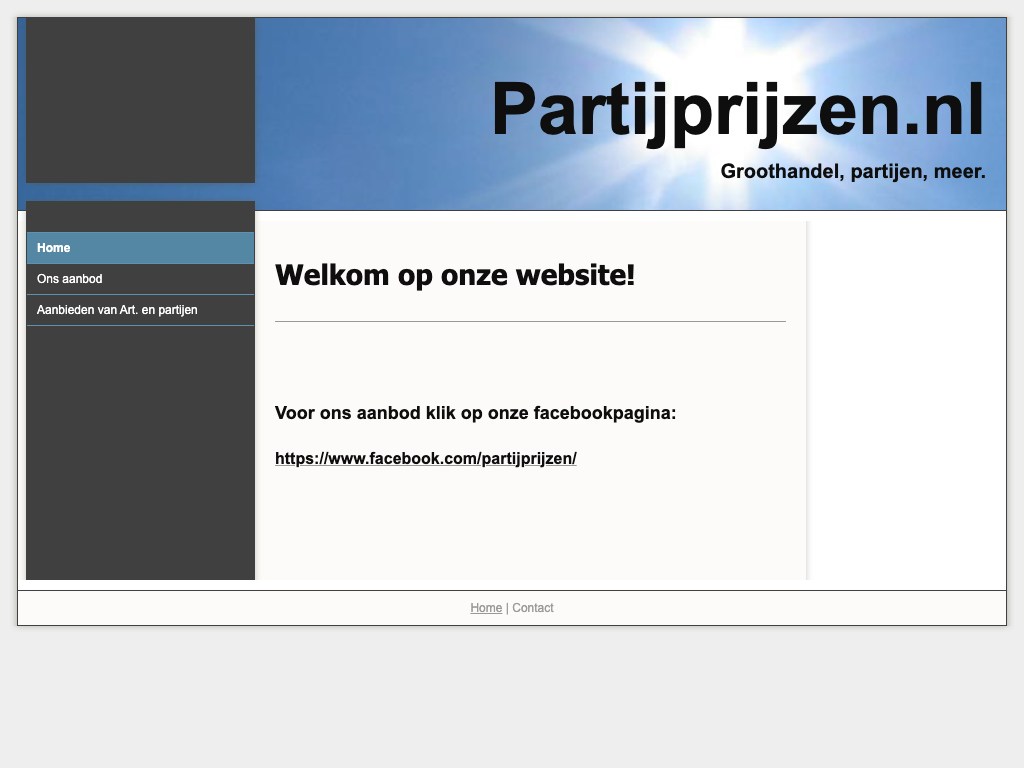Click the Partijprijzen.nl site title
Image resolution: width=1024 pixels, height=768 pixels.
[737, 111]
